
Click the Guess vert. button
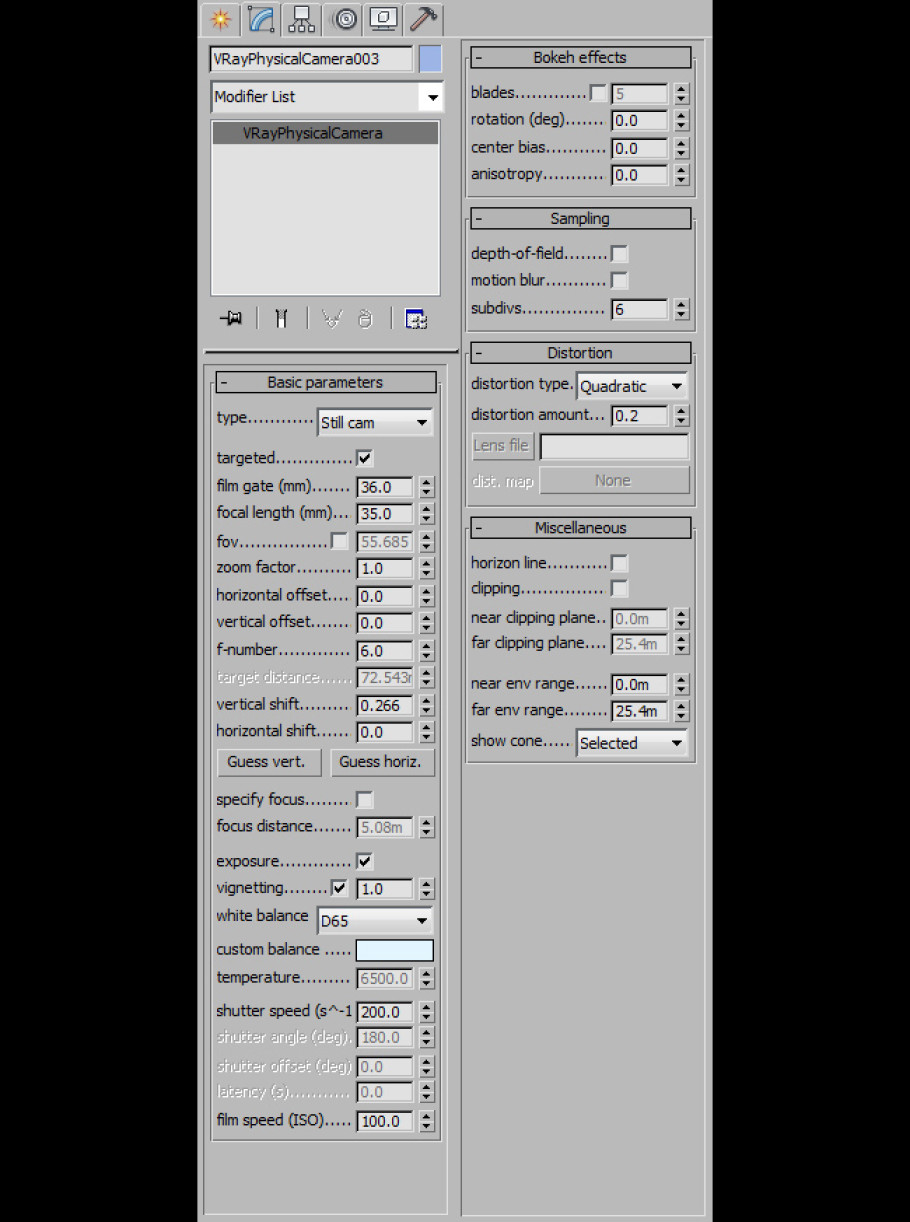pyautogui.click(x=269, y=762)
